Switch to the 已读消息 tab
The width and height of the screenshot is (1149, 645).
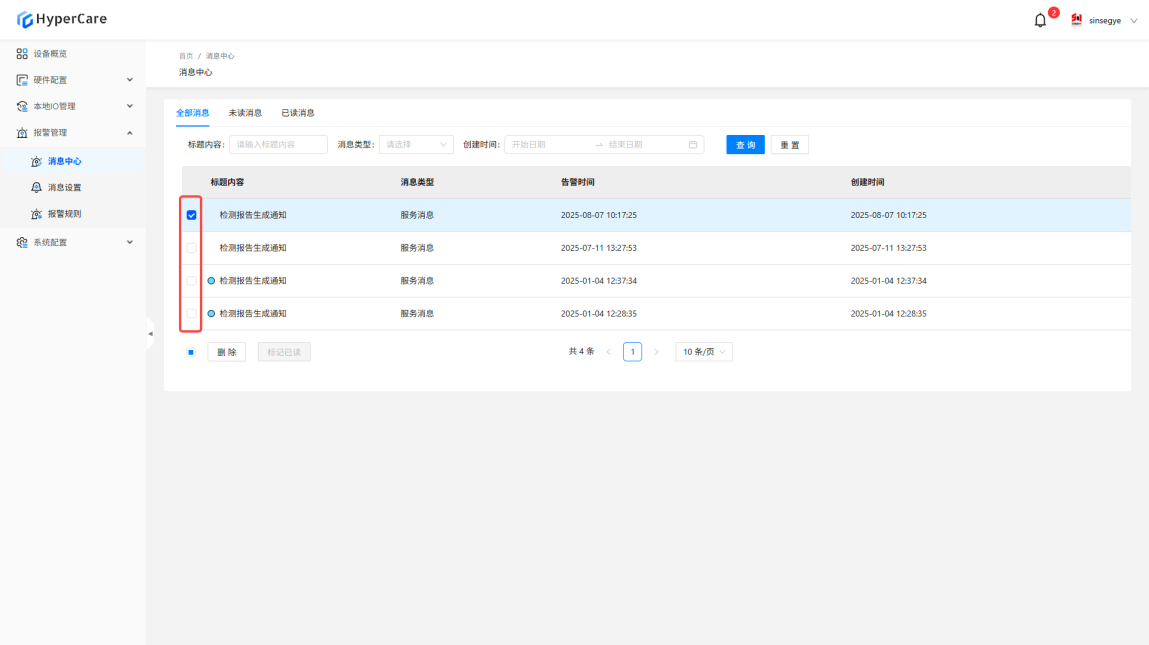coord(298,113)
